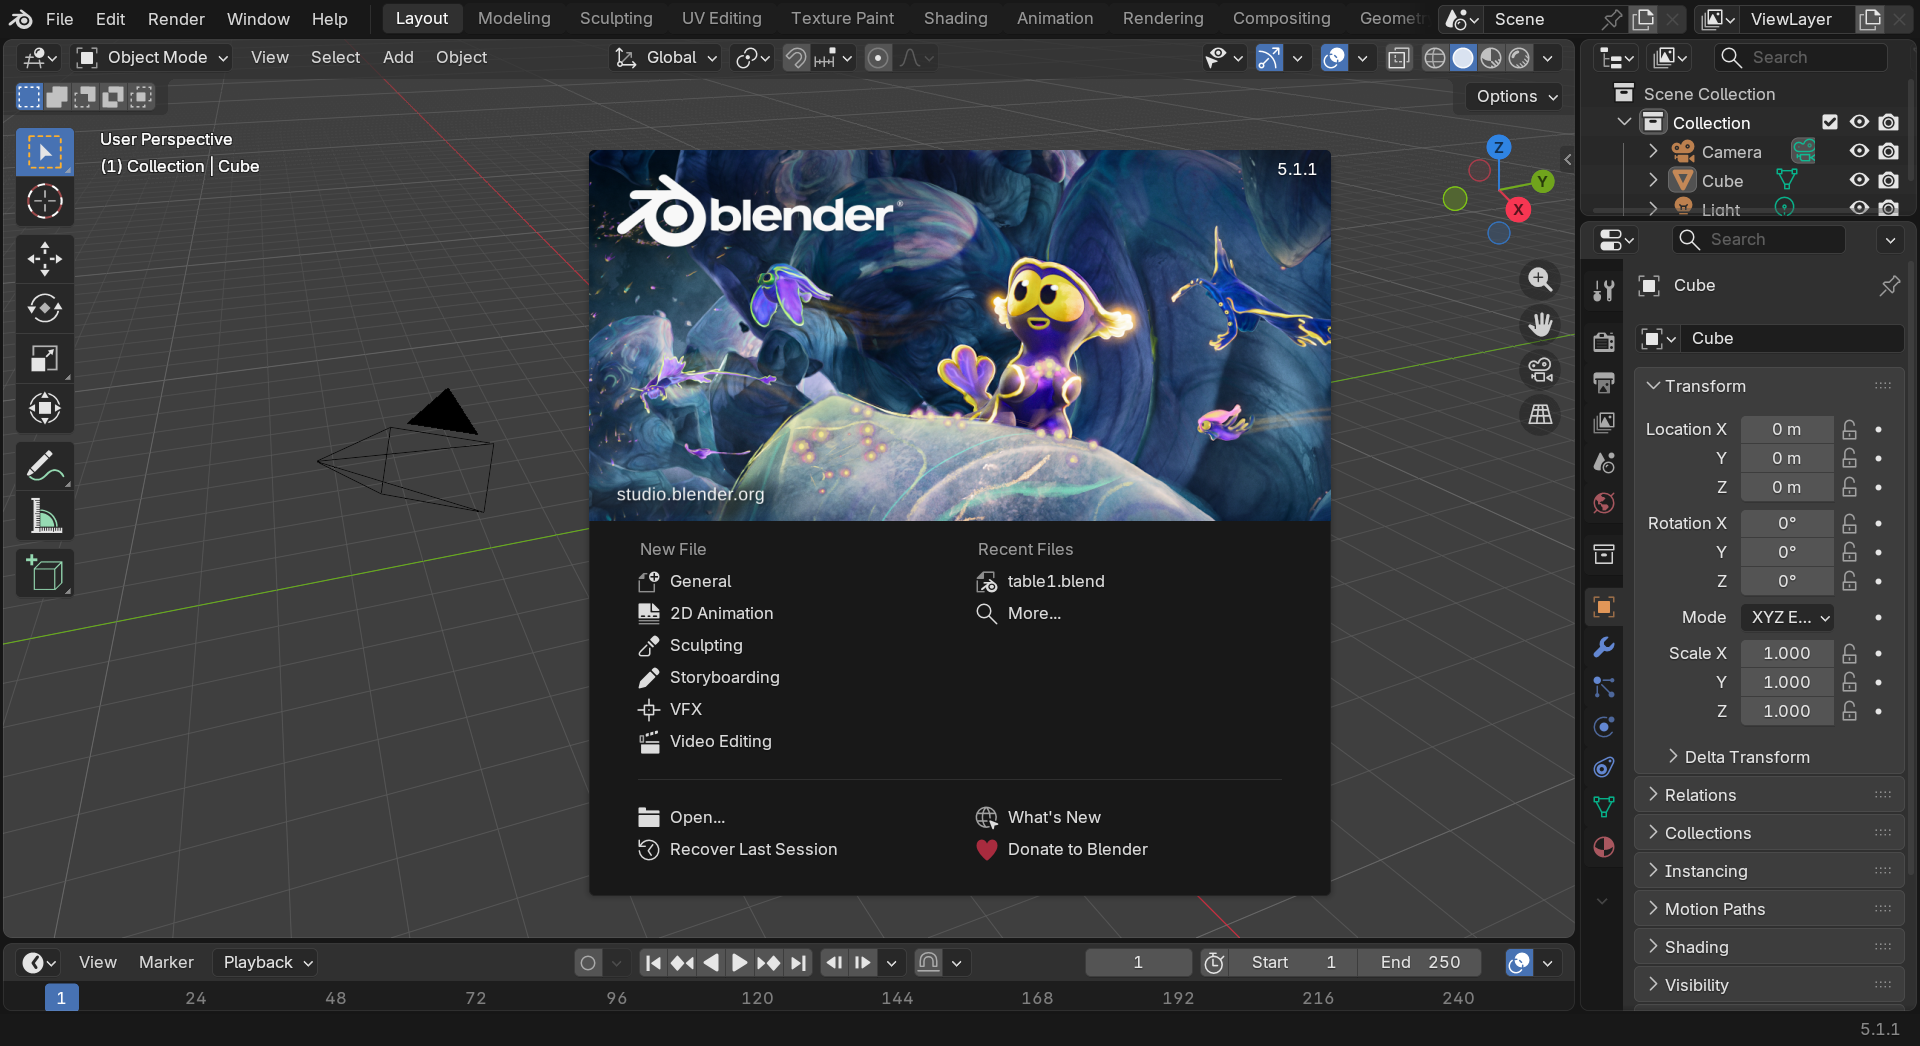Click the pan hand viewport icon
The width and height of the screenshot is (1920, 1046).
click(1540, 325)
